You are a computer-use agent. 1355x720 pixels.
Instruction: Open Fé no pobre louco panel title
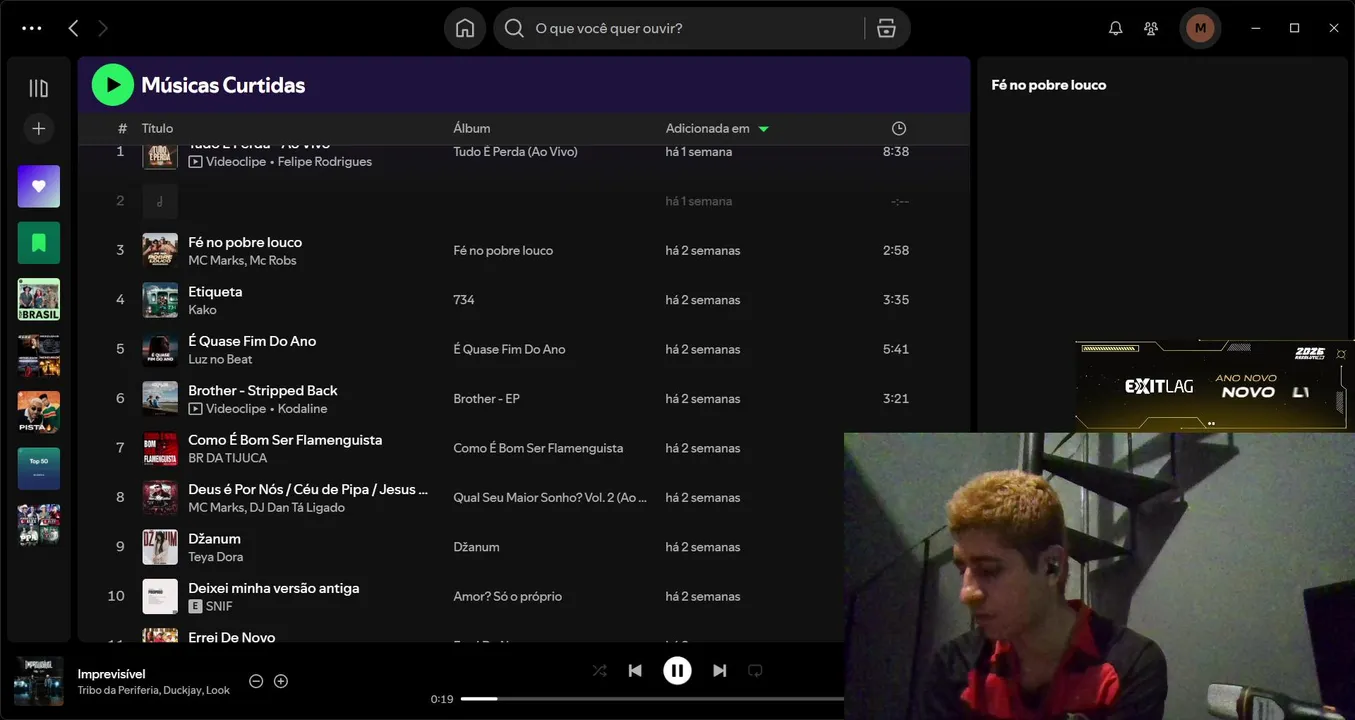point(1049,85)
